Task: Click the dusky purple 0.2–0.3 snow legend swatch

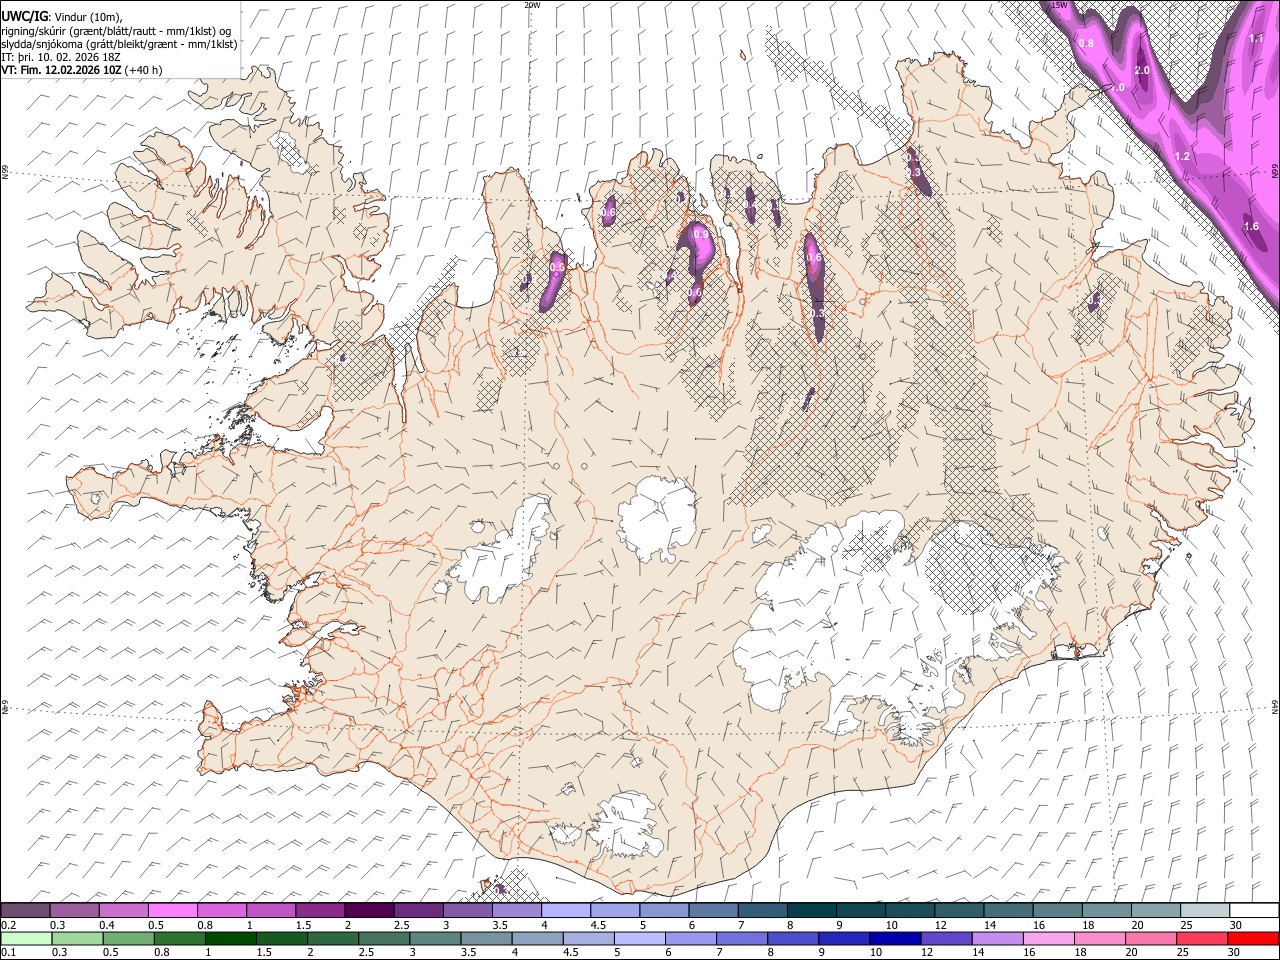Action: [25, 911]
